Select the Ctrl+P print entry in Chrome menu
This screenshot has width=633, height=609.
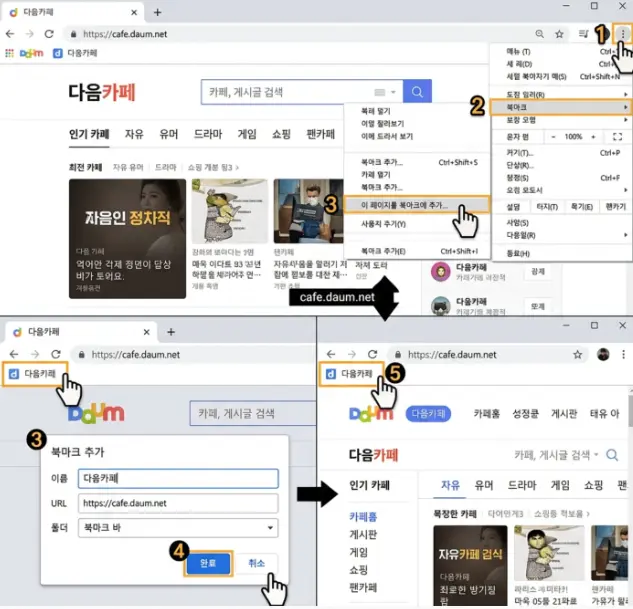[562, 153]
